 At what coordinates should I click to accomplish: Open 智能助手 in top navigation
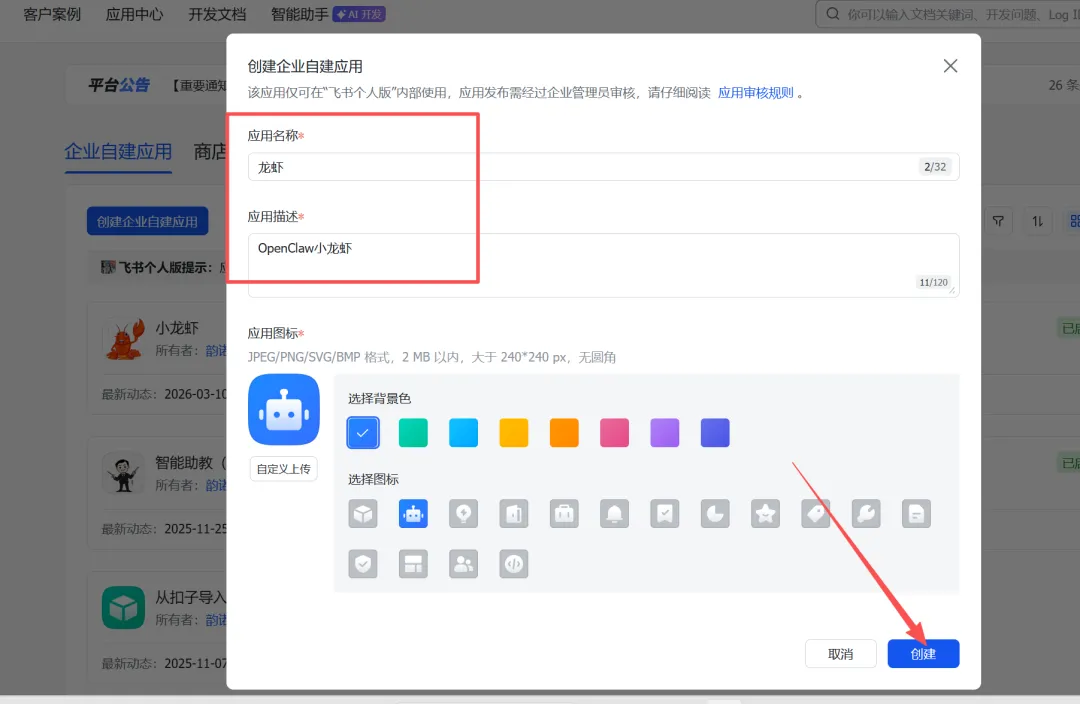click(300, 14)
